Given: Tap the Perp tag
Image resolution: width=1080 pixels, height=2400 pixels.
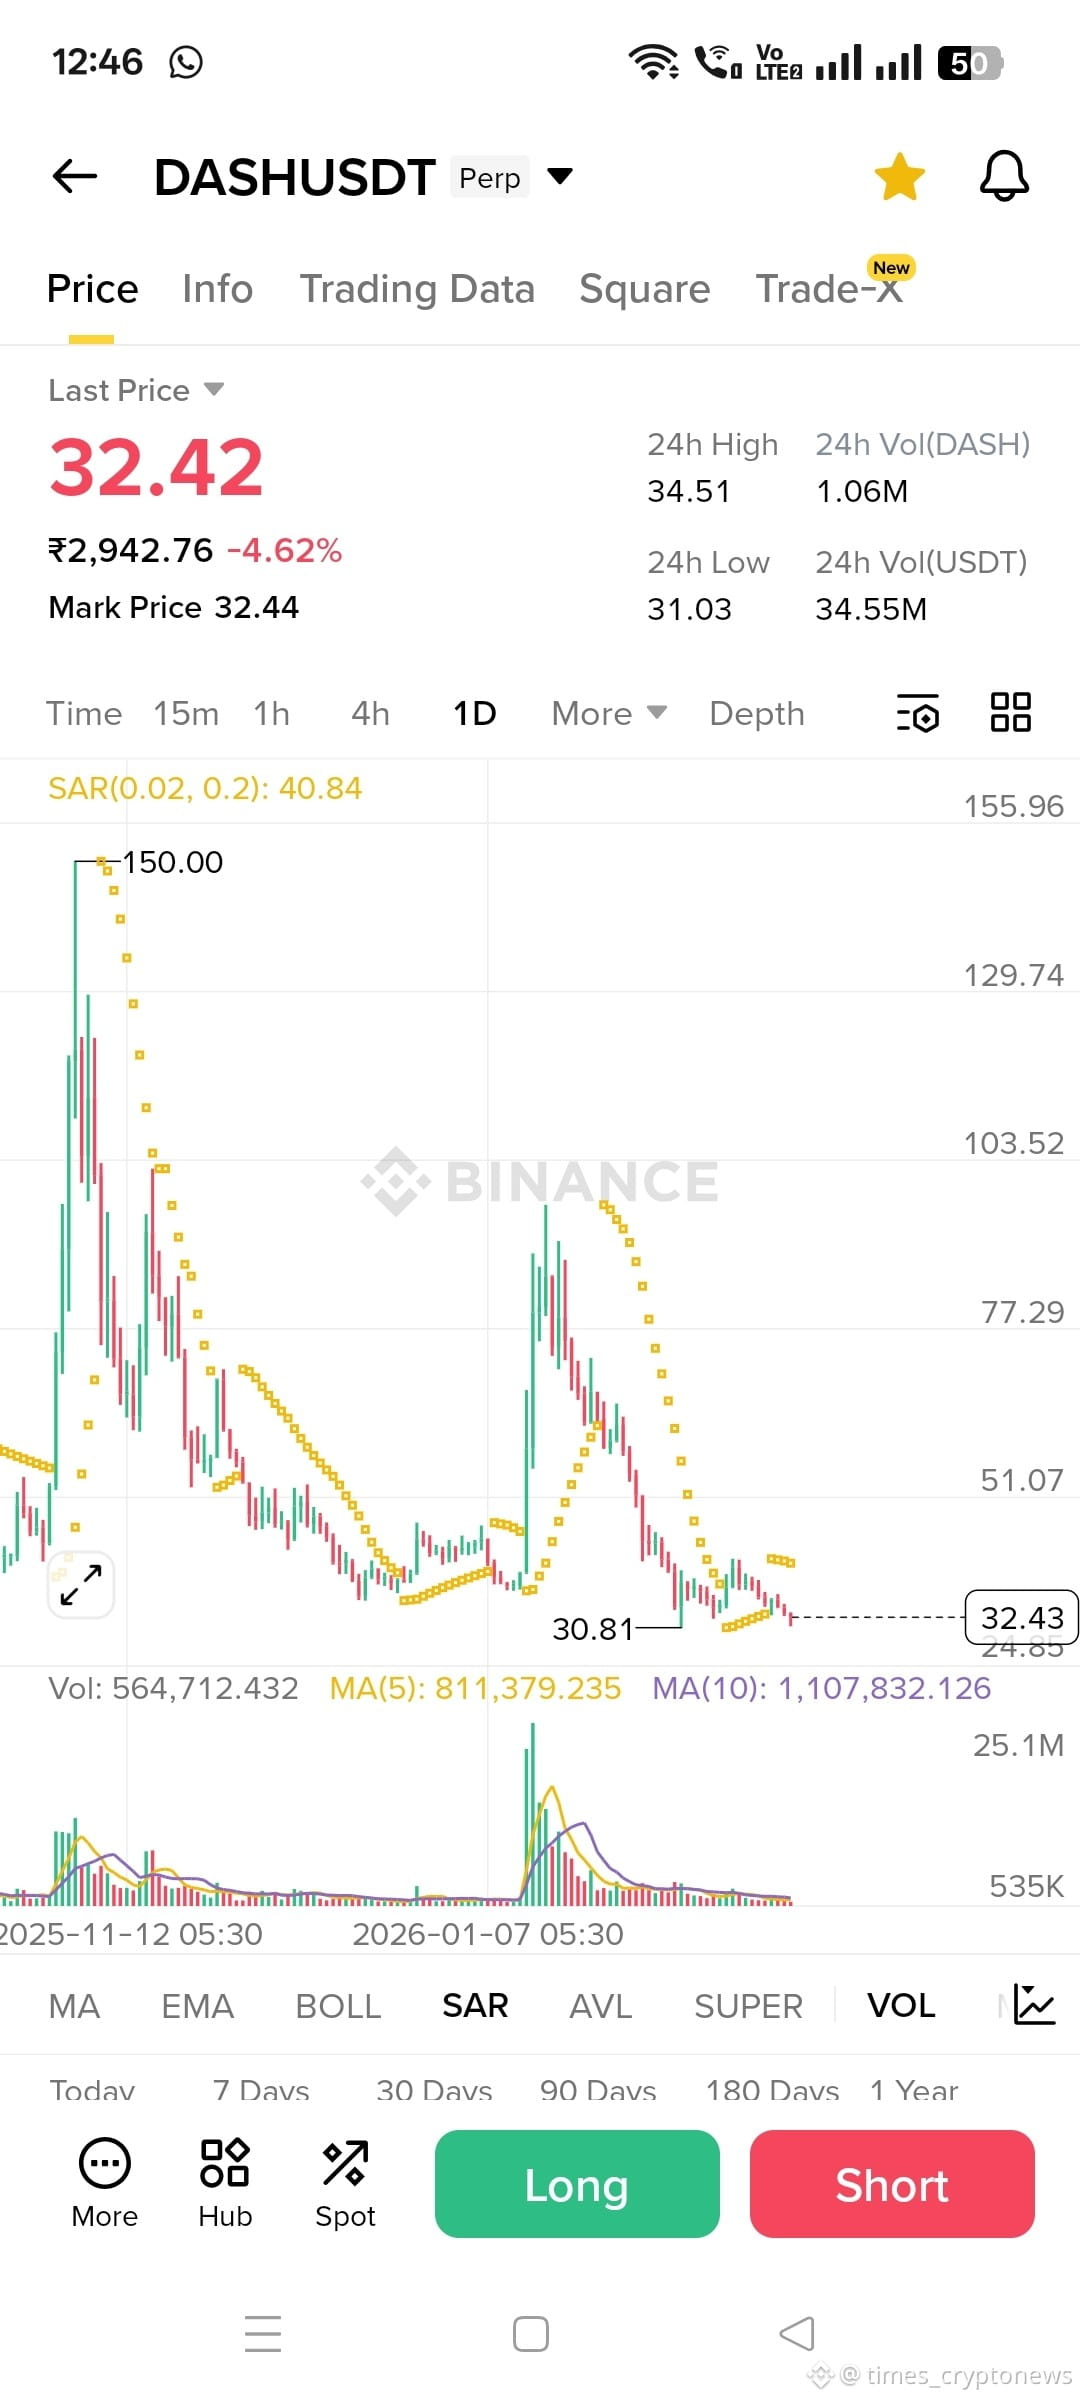Looking at the screenshot, I should [489, 177].
